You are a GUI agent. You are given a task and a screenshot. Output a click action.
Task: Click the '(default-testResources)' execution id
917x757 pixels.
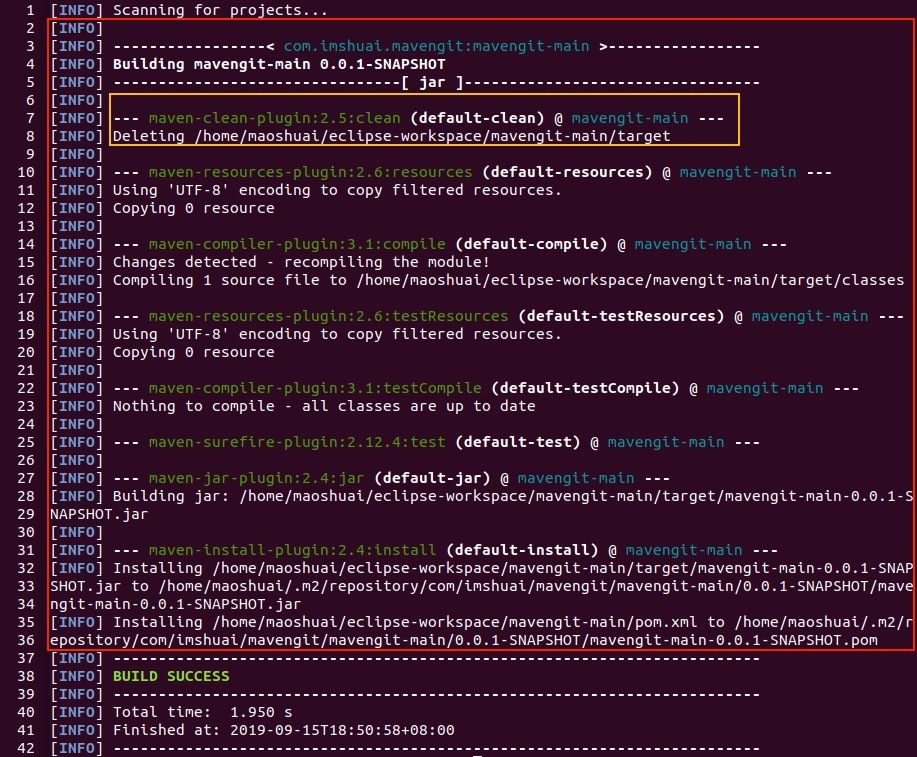click(621, 316)
